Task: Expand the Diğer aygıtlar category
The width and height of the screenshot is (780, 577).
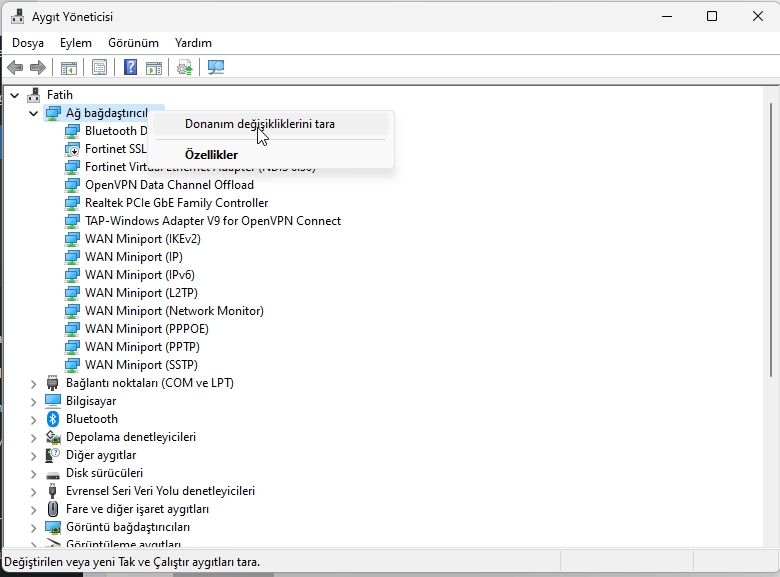Action: pyautogui.click(x=33, y=456)
